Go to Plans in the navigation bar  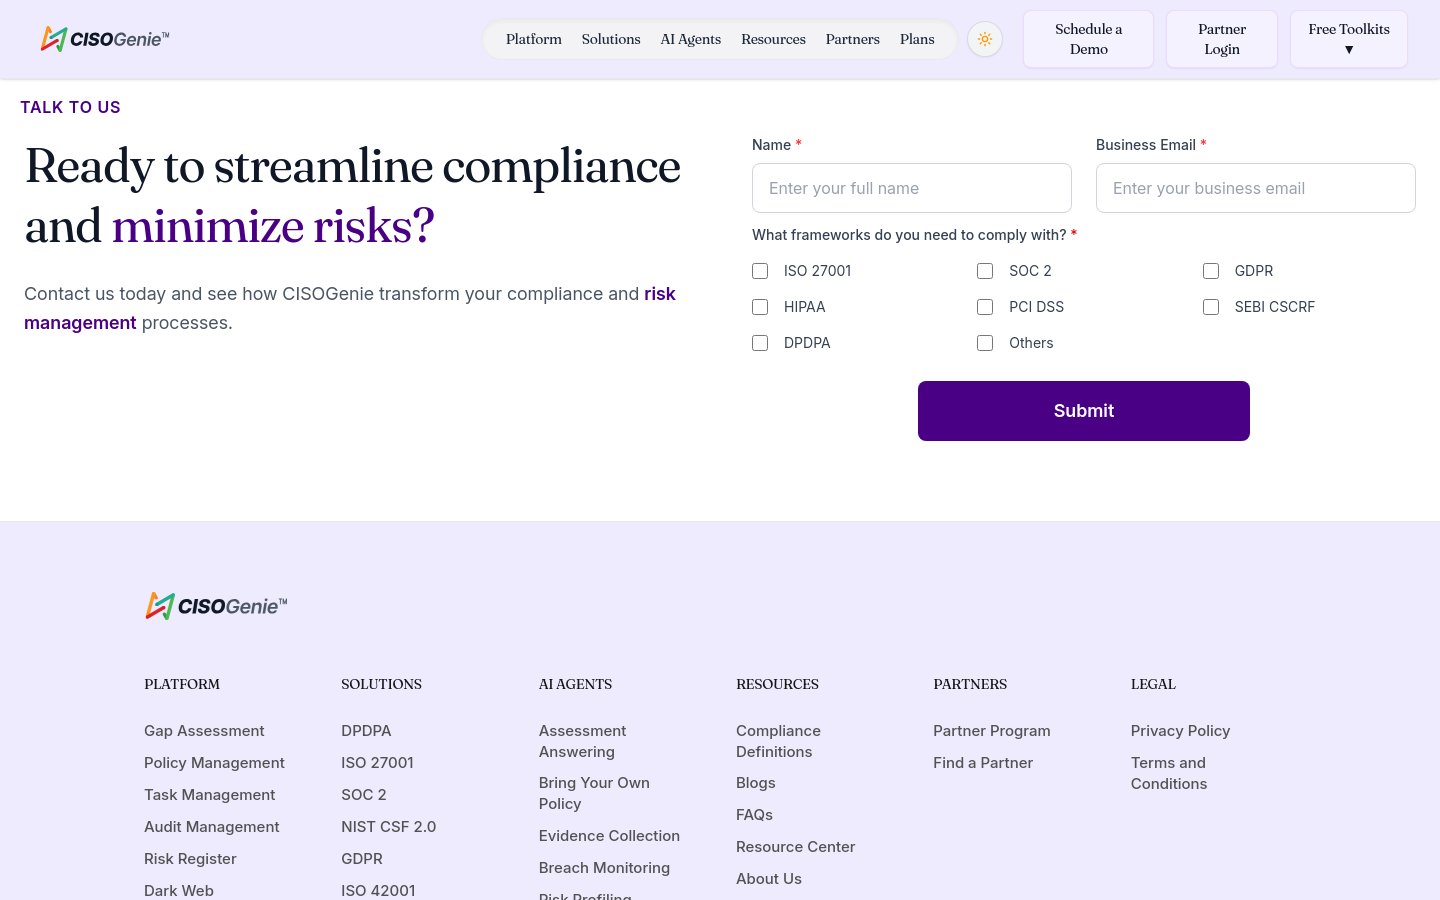coord(917,39)
